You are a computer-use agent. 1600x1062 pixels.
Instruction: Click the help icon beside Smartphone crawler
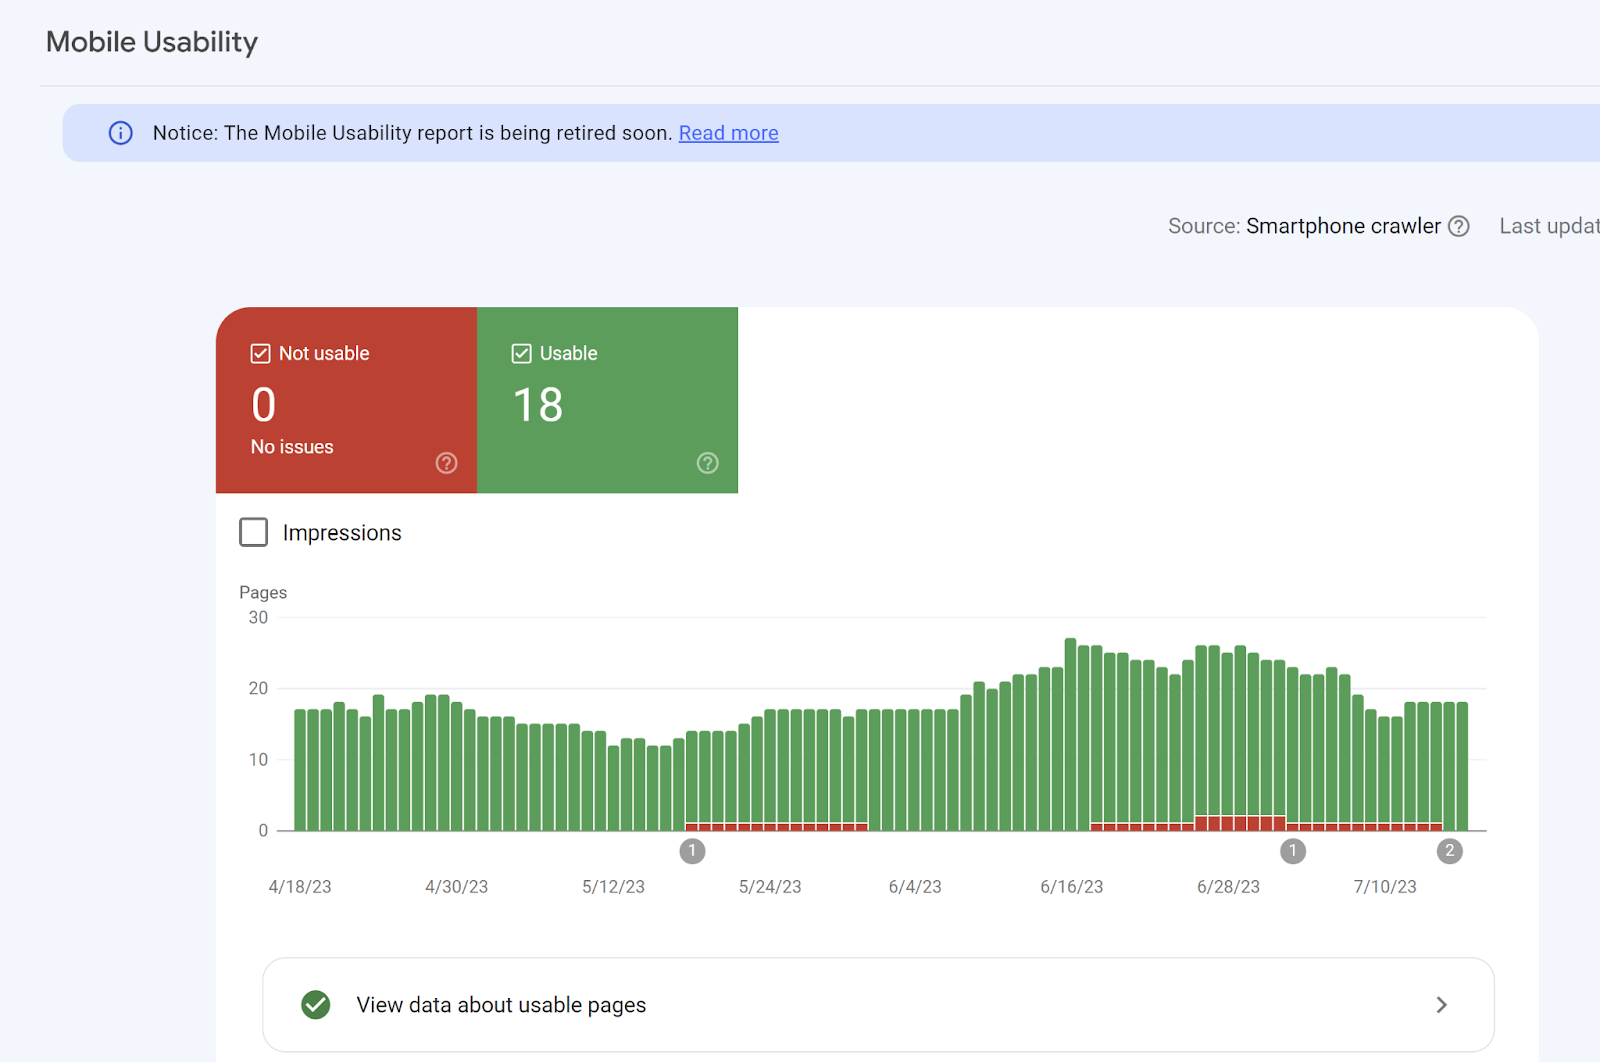(1459, 226)
